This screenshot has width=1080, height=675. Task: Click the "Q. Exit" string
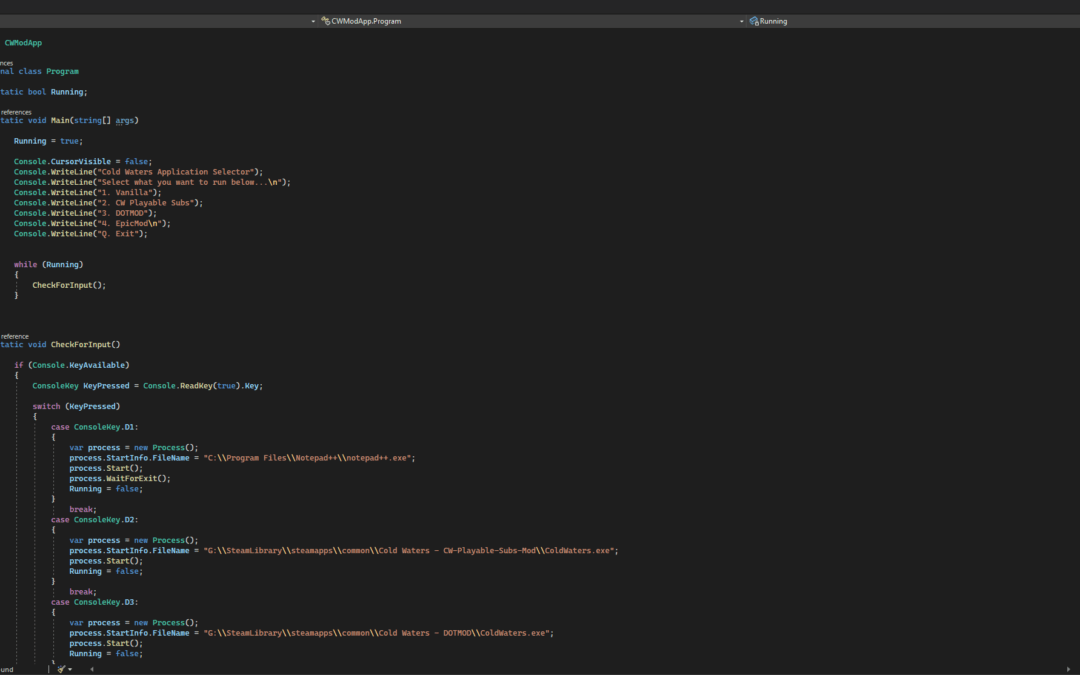coord(118,233)
